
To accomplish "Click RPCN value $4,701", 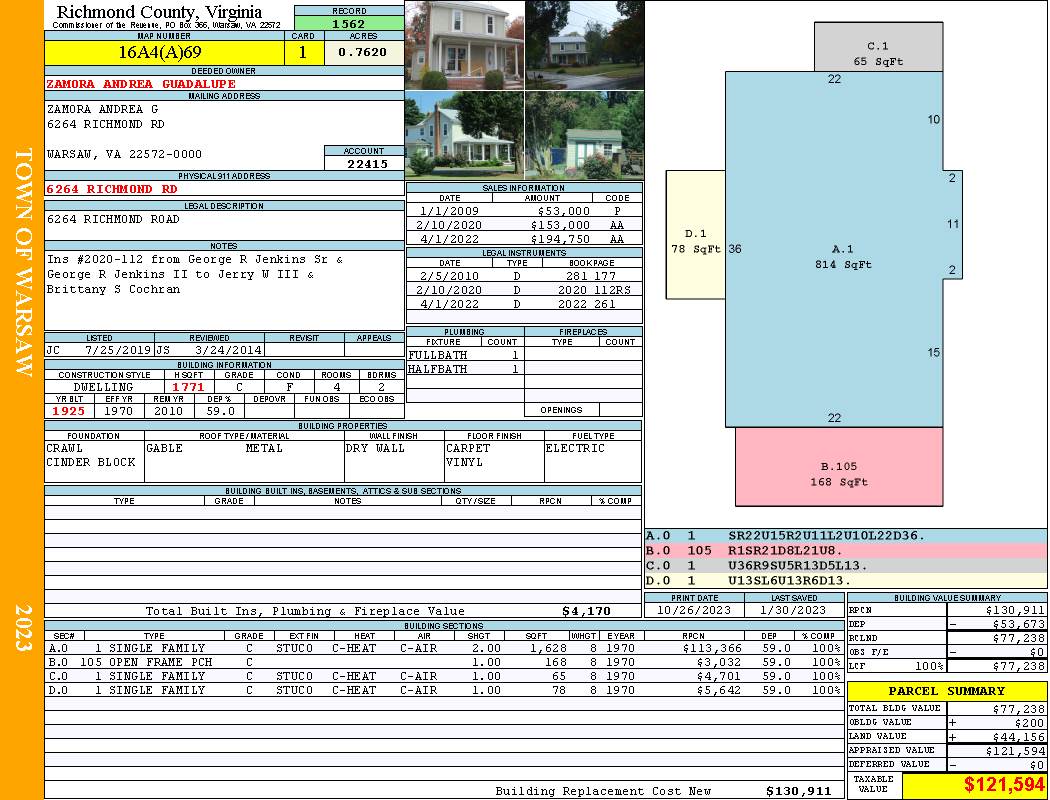I will (x=718, y=676).
